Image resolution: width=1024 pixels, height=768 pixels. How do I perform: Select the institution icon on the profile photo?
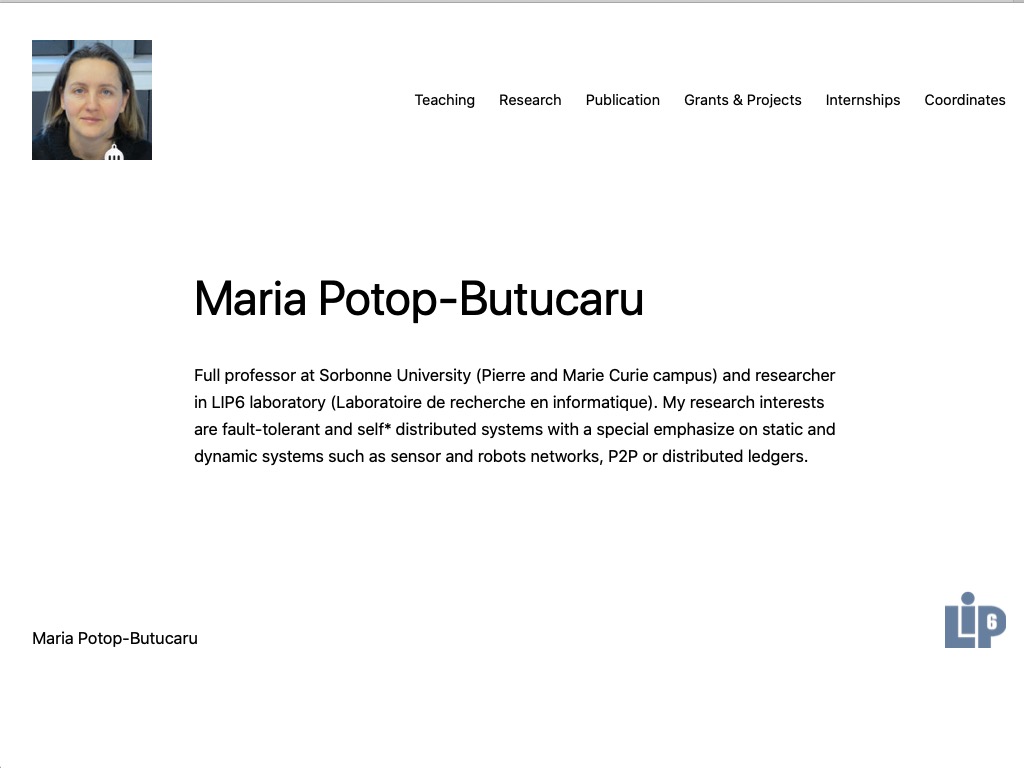[x=114, y=153]
